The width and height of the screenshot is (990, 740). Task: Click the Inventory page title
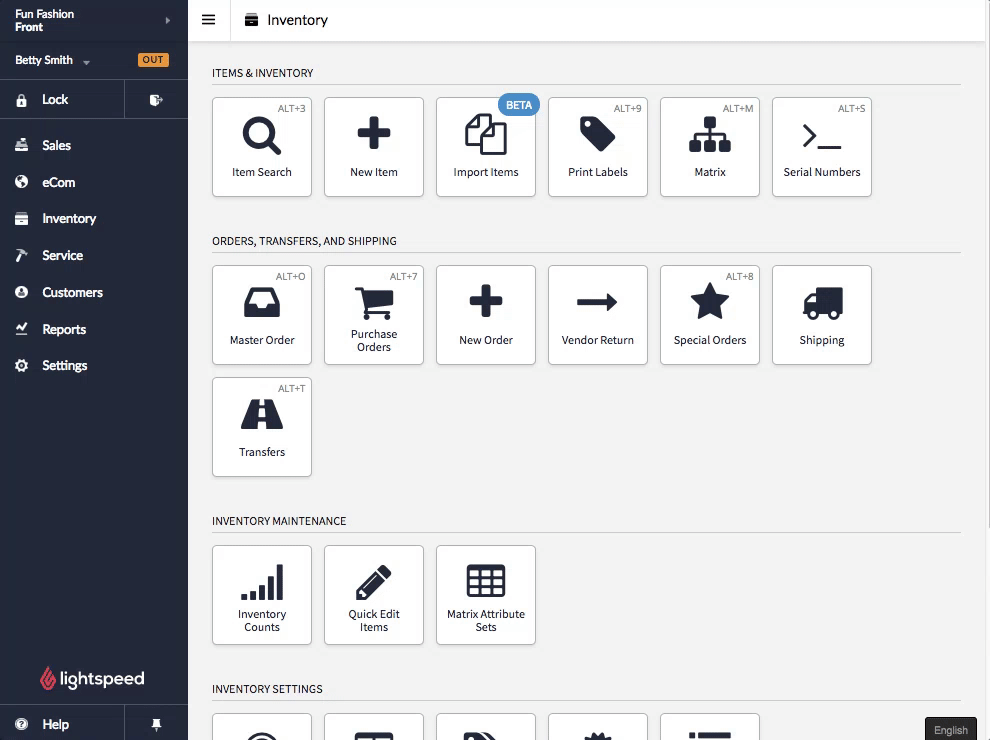click(297, 20)
